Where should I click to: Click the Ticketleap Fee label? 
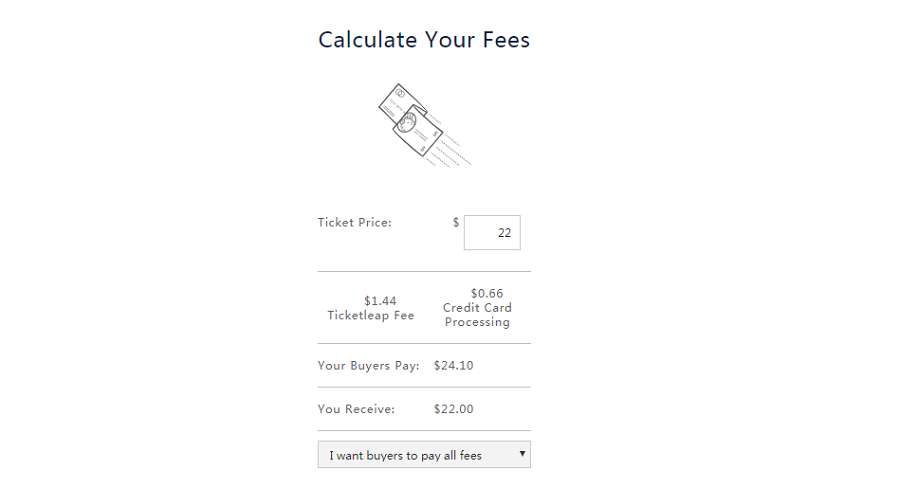tap(371, 315)
